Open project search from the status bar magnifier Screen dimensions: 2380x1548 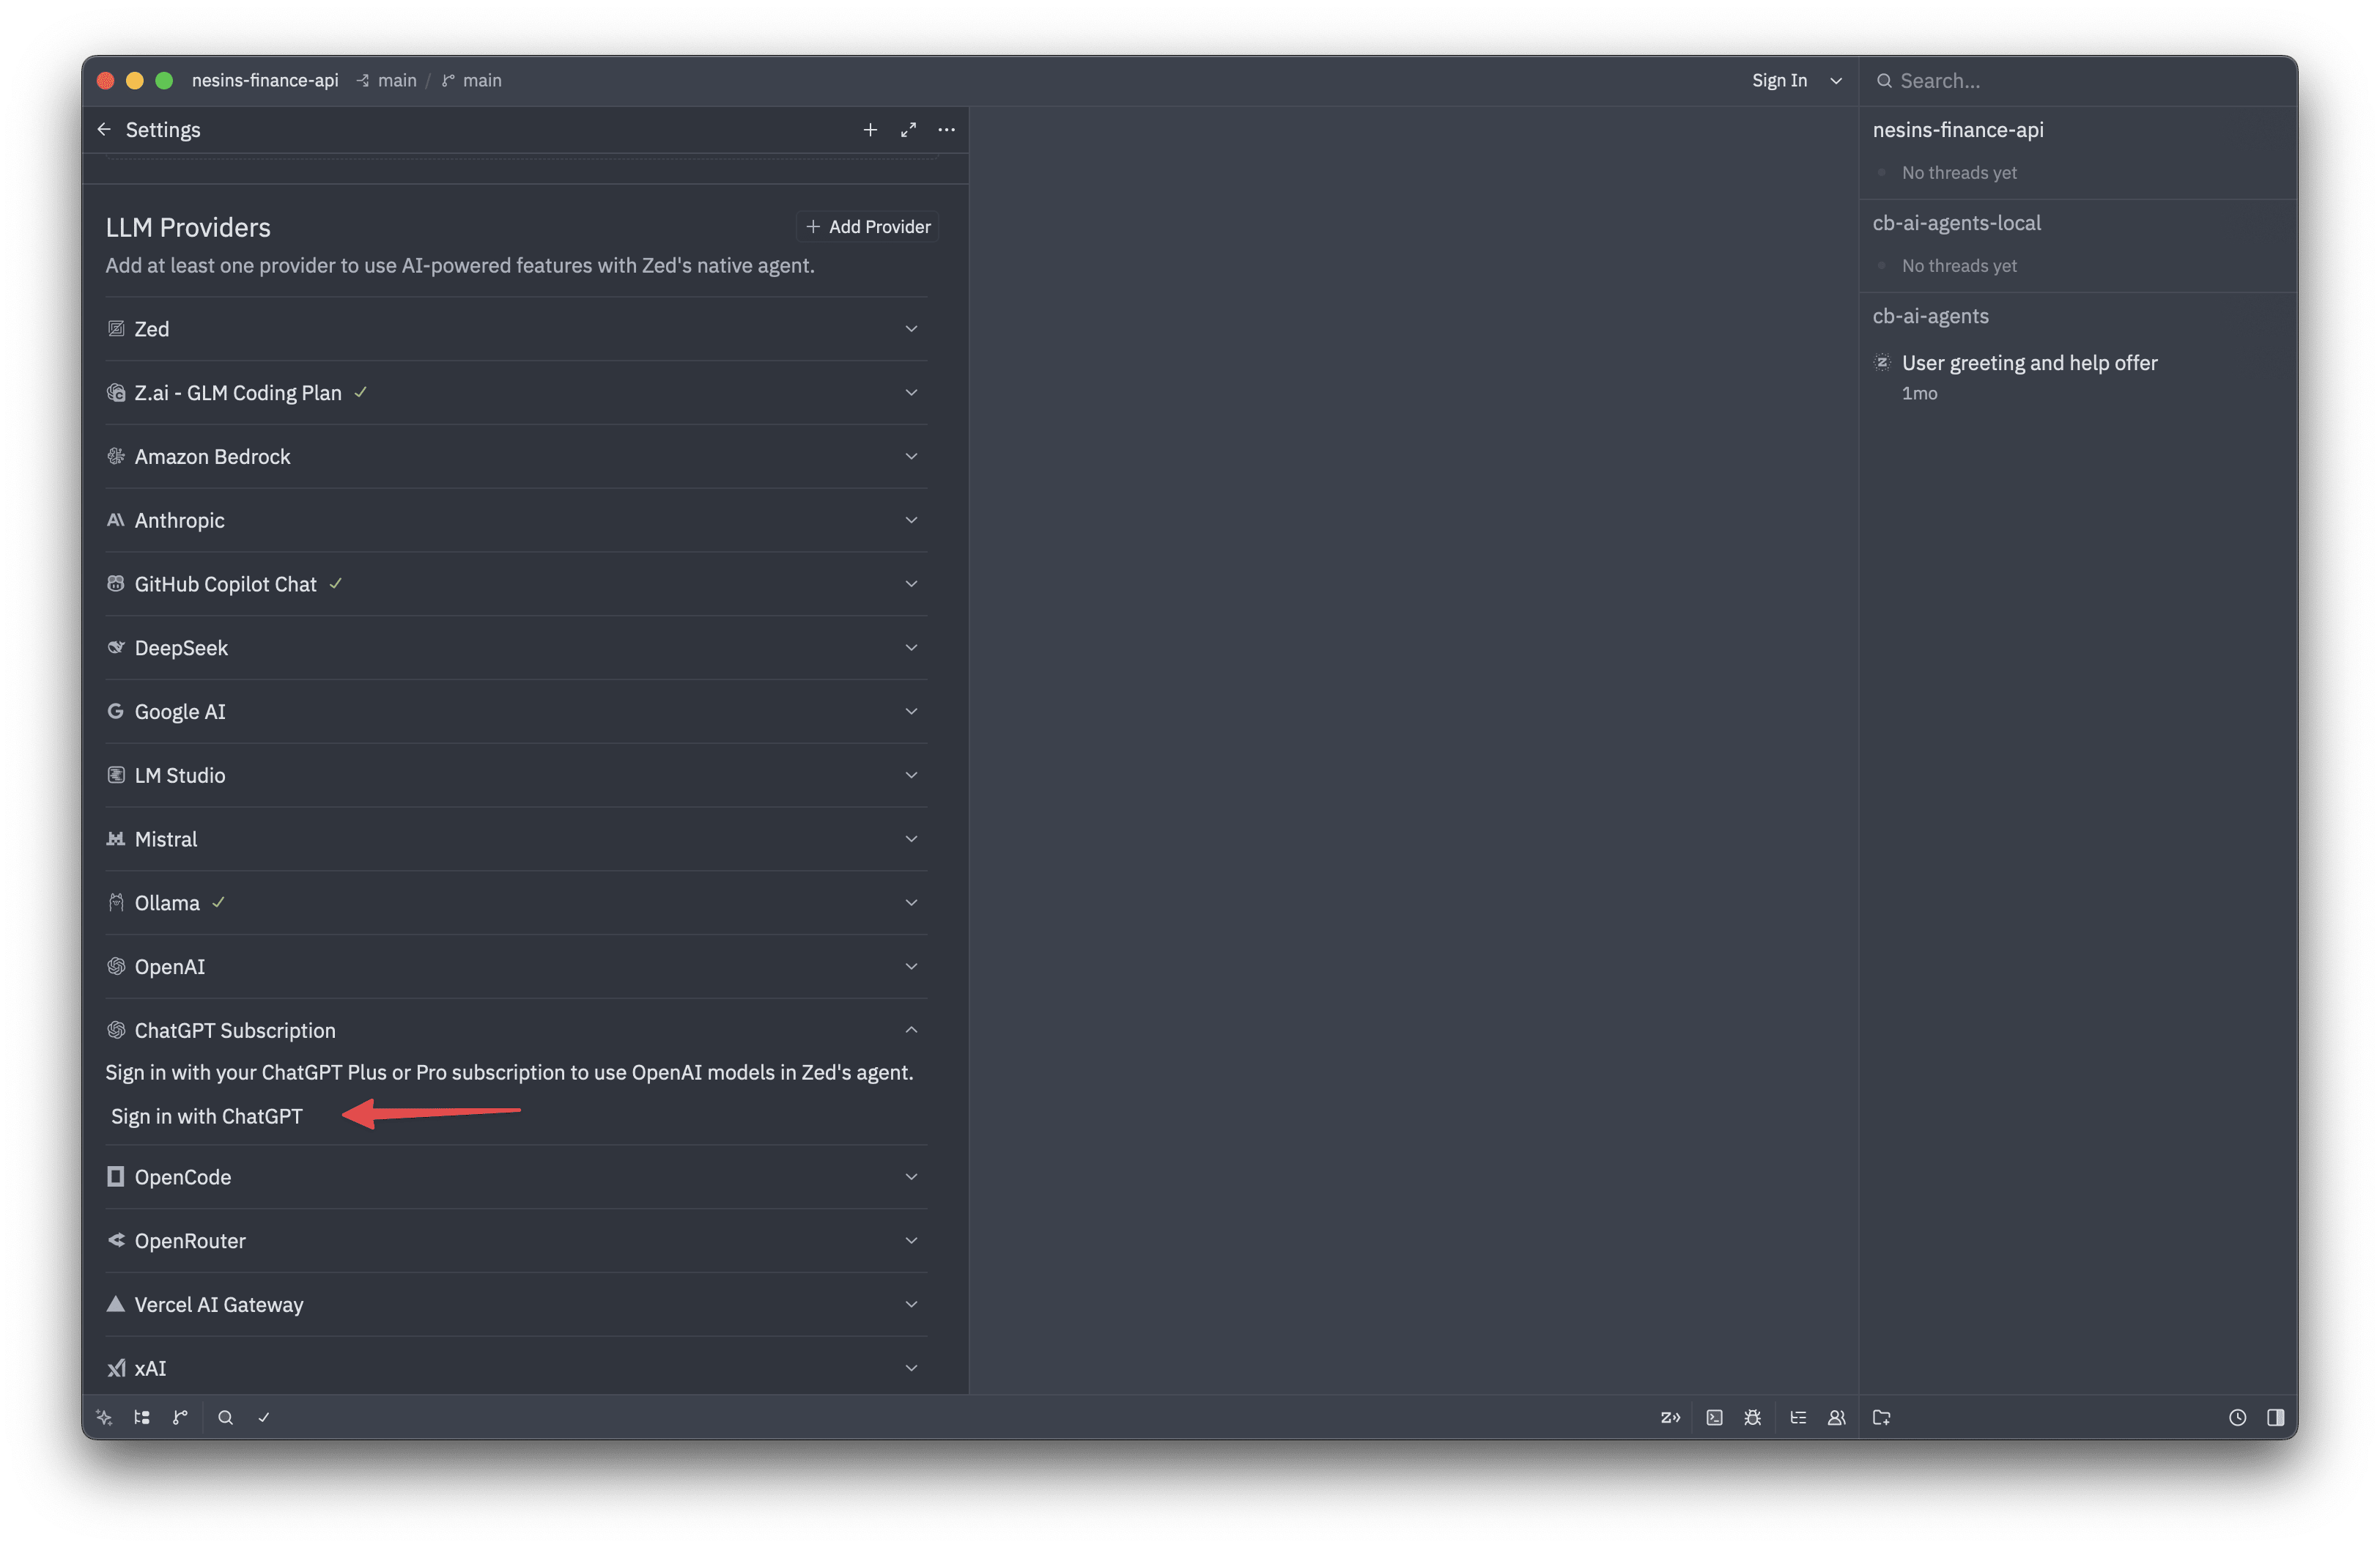[226, 1417]
